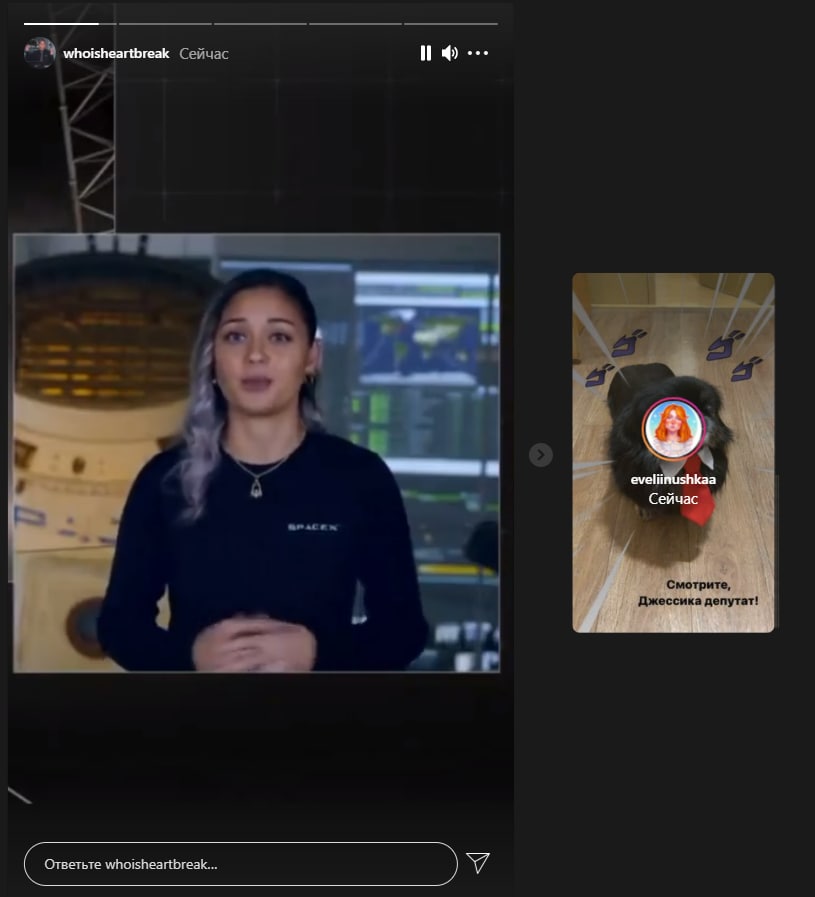Click the 'Сейчас' label under eveliinushkaa
Screen dimensions: 815x897
pos(673,499)
